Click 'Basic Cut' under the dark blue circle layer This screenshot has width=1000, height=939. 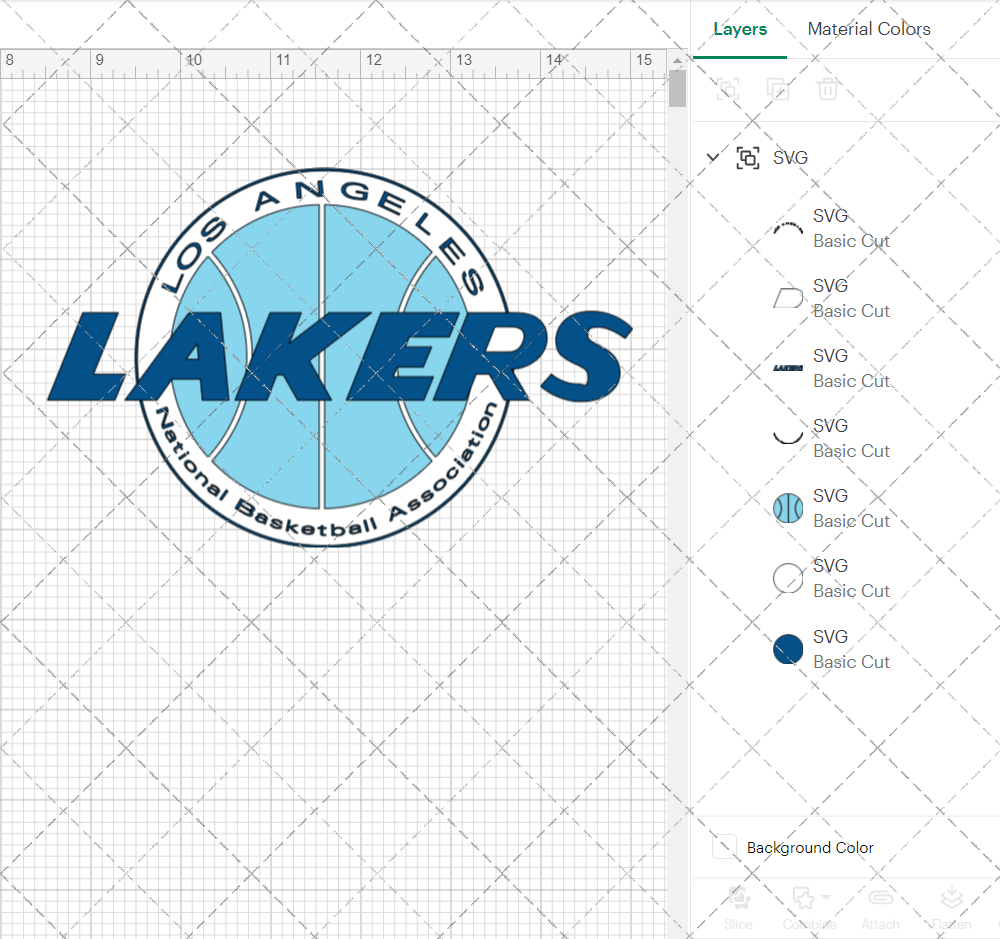coord(851,662)
